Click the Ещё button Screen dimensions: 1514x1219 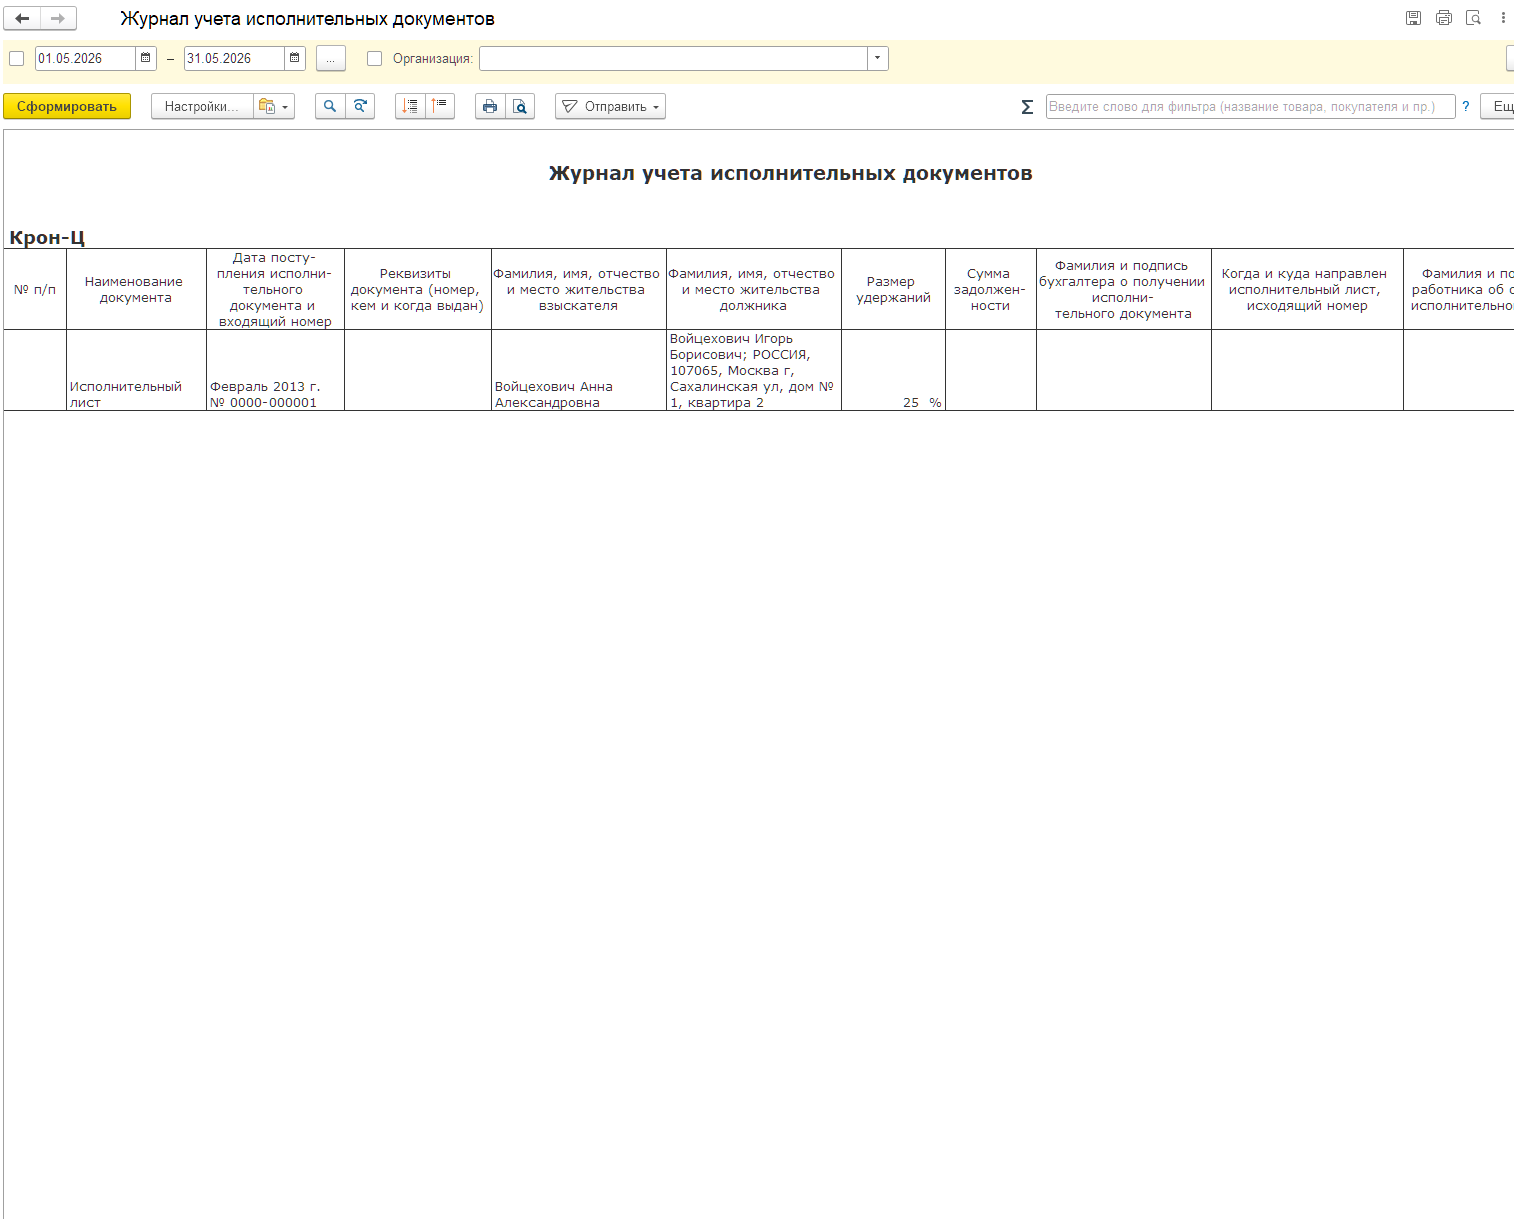pos(1498,106)
